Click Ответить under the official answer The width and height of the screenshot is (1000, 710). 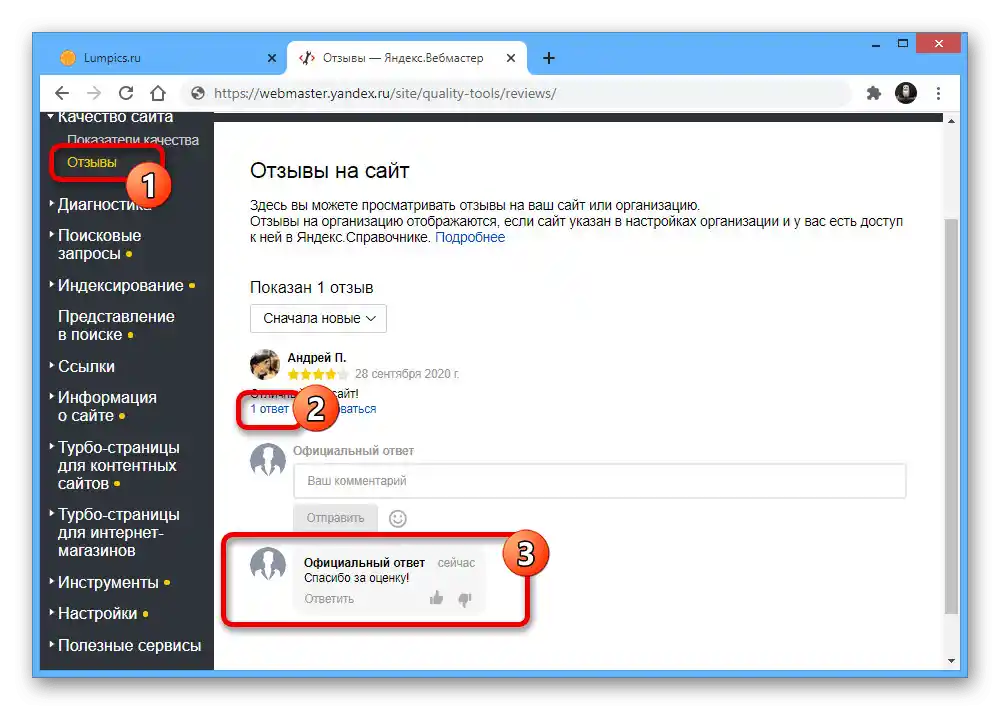329,598
